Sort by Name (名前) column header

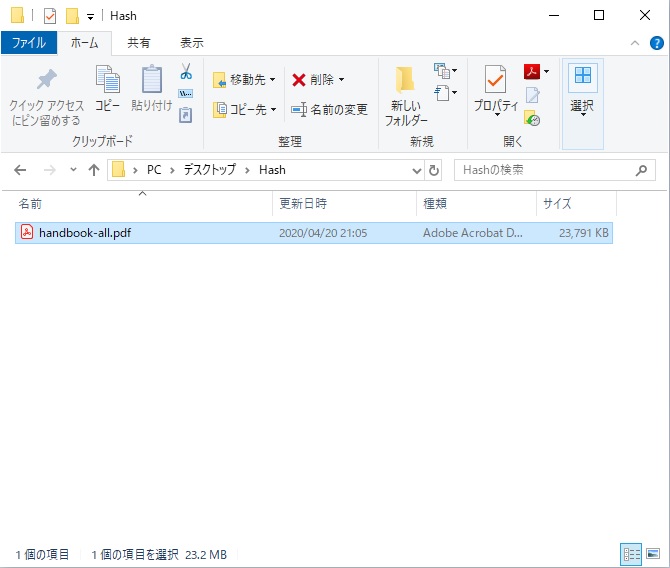(143, 203)
